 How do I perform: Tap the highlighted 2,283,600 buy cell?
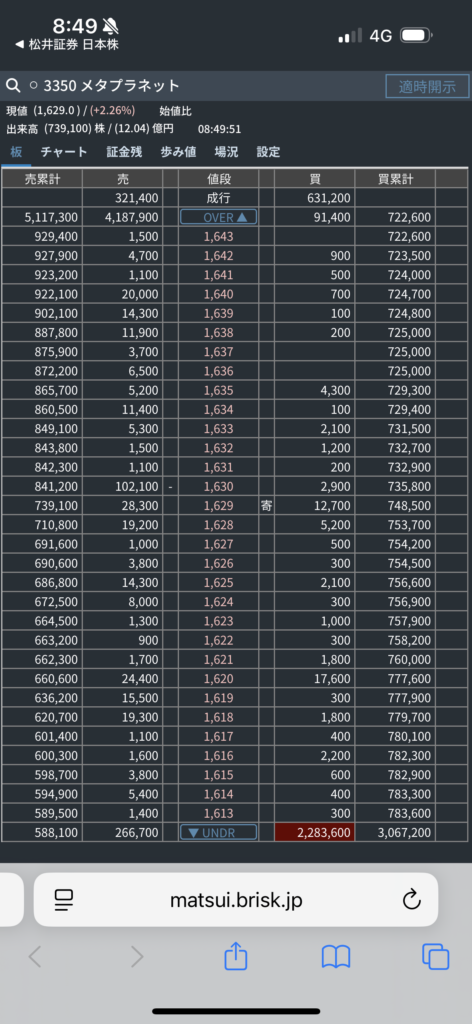click(315, 833)
